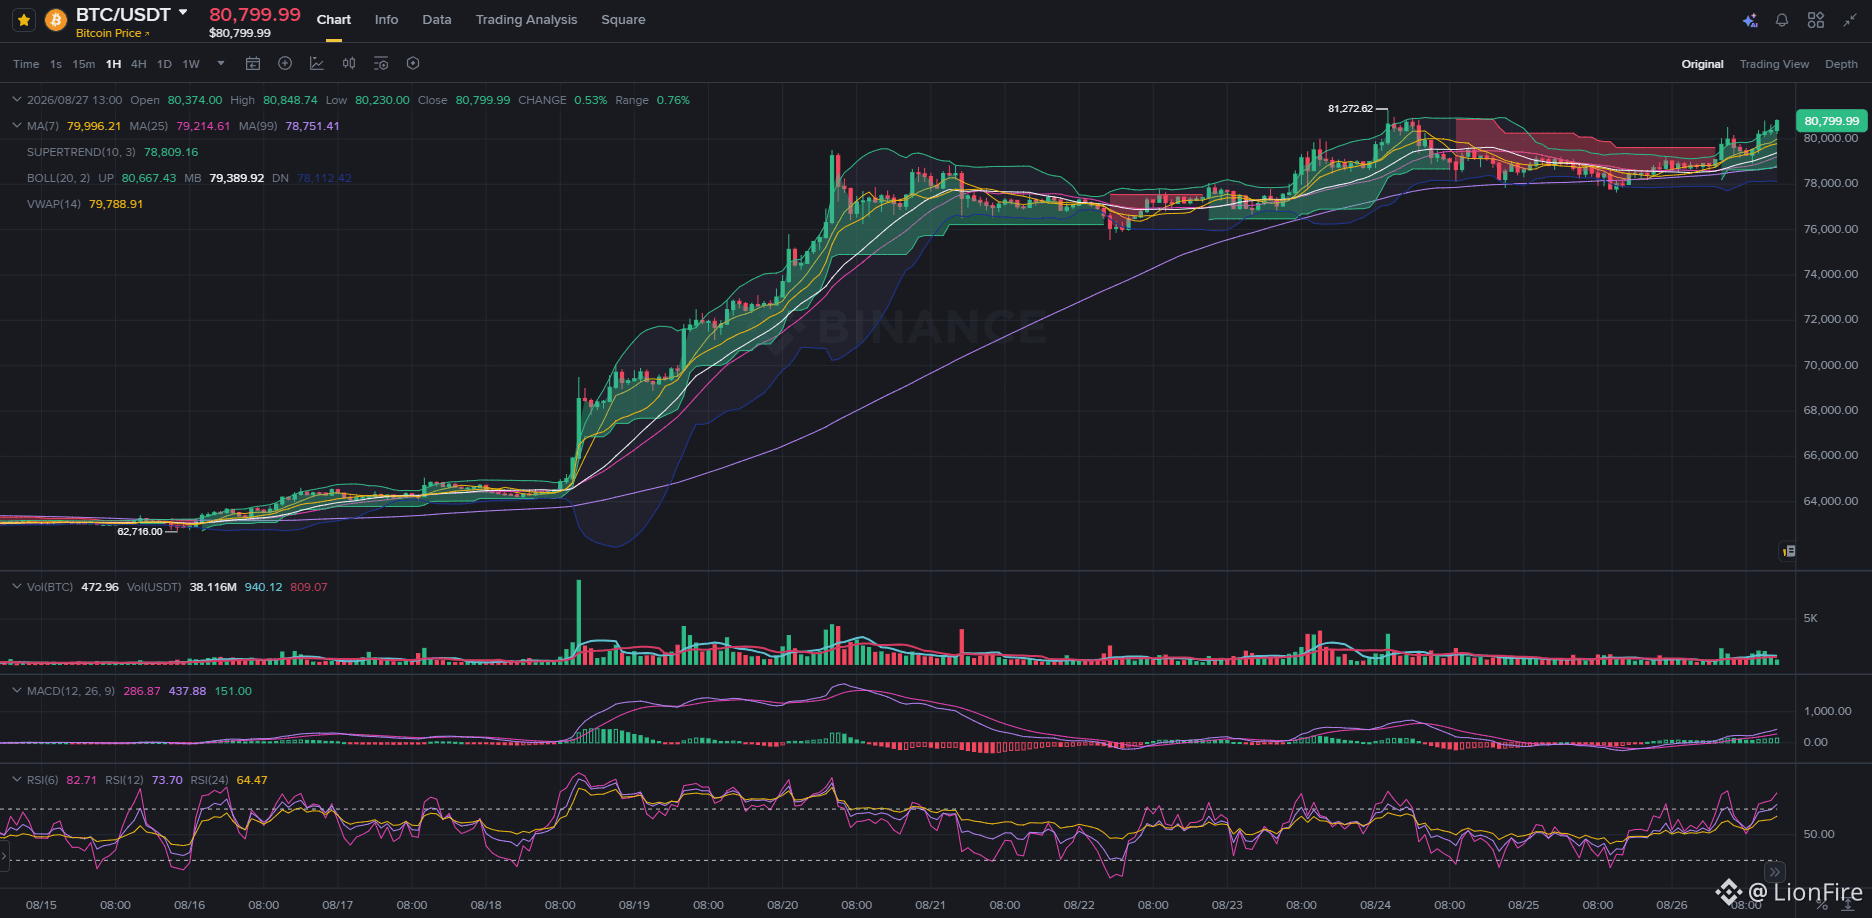Open the layout widgets grid icon

pyautogui.click(x=1816, y=20)
